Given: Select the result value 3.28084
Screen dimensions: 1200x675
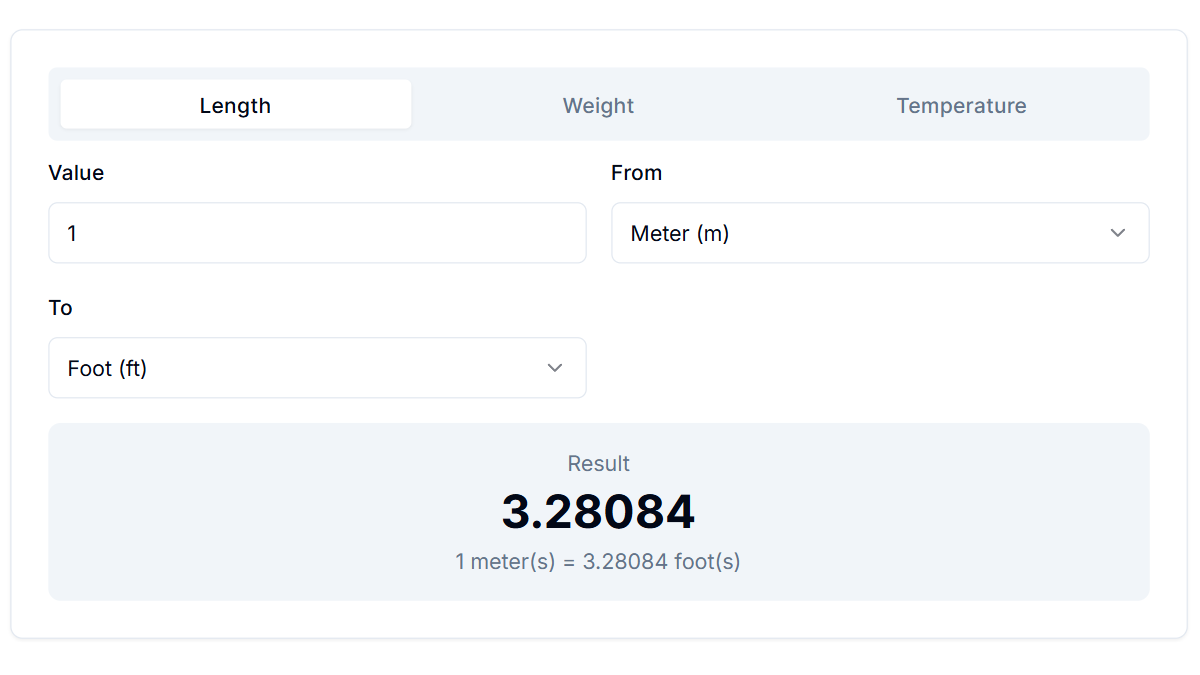Looking at the screenshot, I should pos(598,511).
